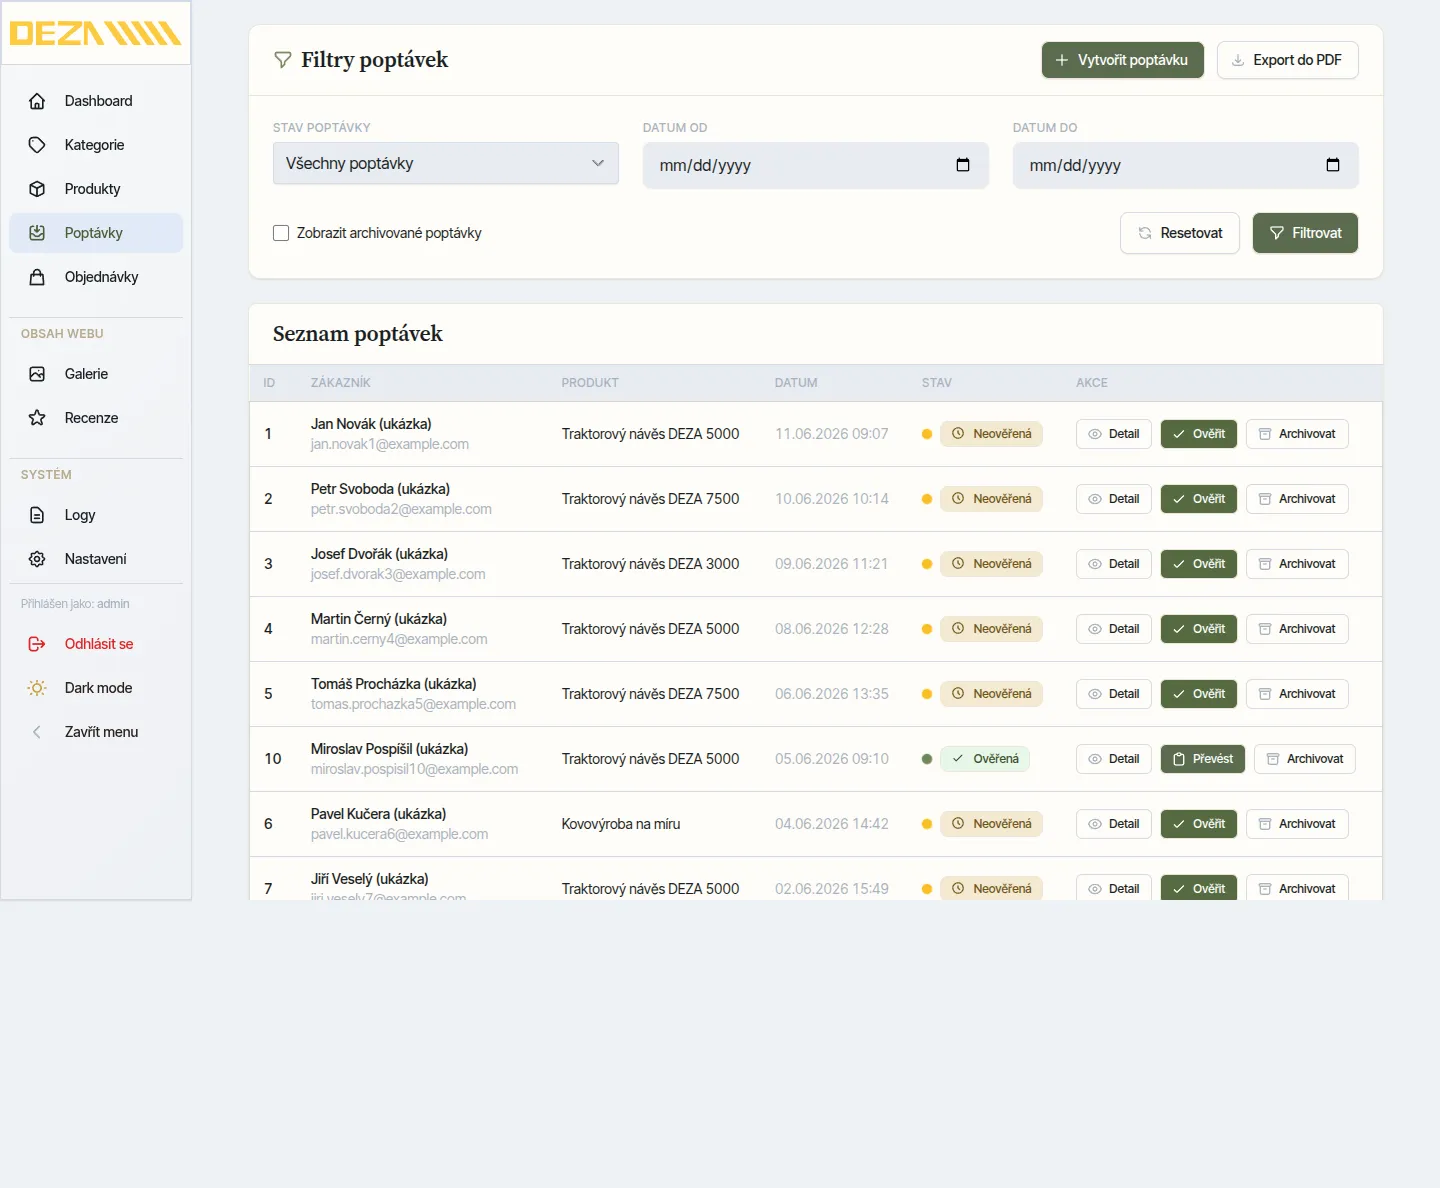Click Ověřená status badge for Miroslav Pospíšil

pos(985,759)
